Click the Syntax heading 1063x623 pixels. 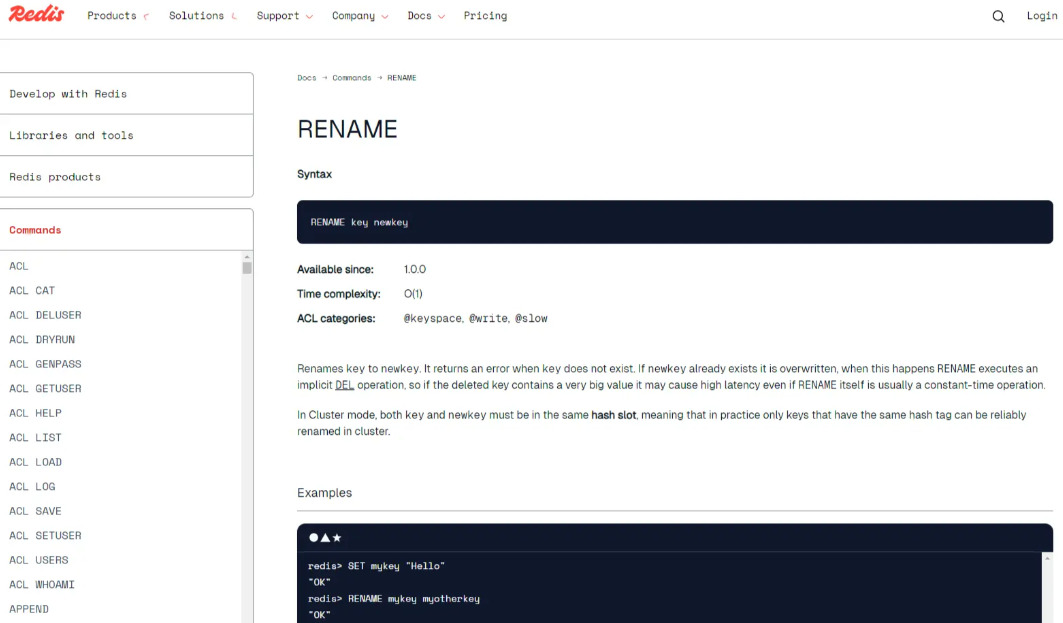pos(315,174)
